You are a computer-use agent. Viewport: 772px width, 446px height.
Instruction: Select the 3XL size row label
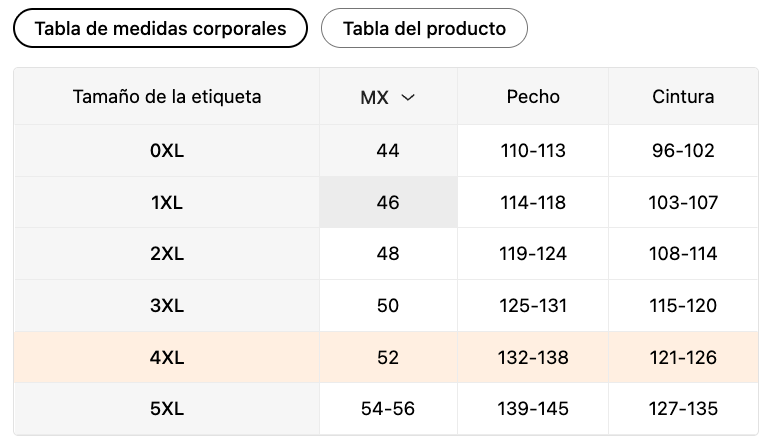[167, 306]
